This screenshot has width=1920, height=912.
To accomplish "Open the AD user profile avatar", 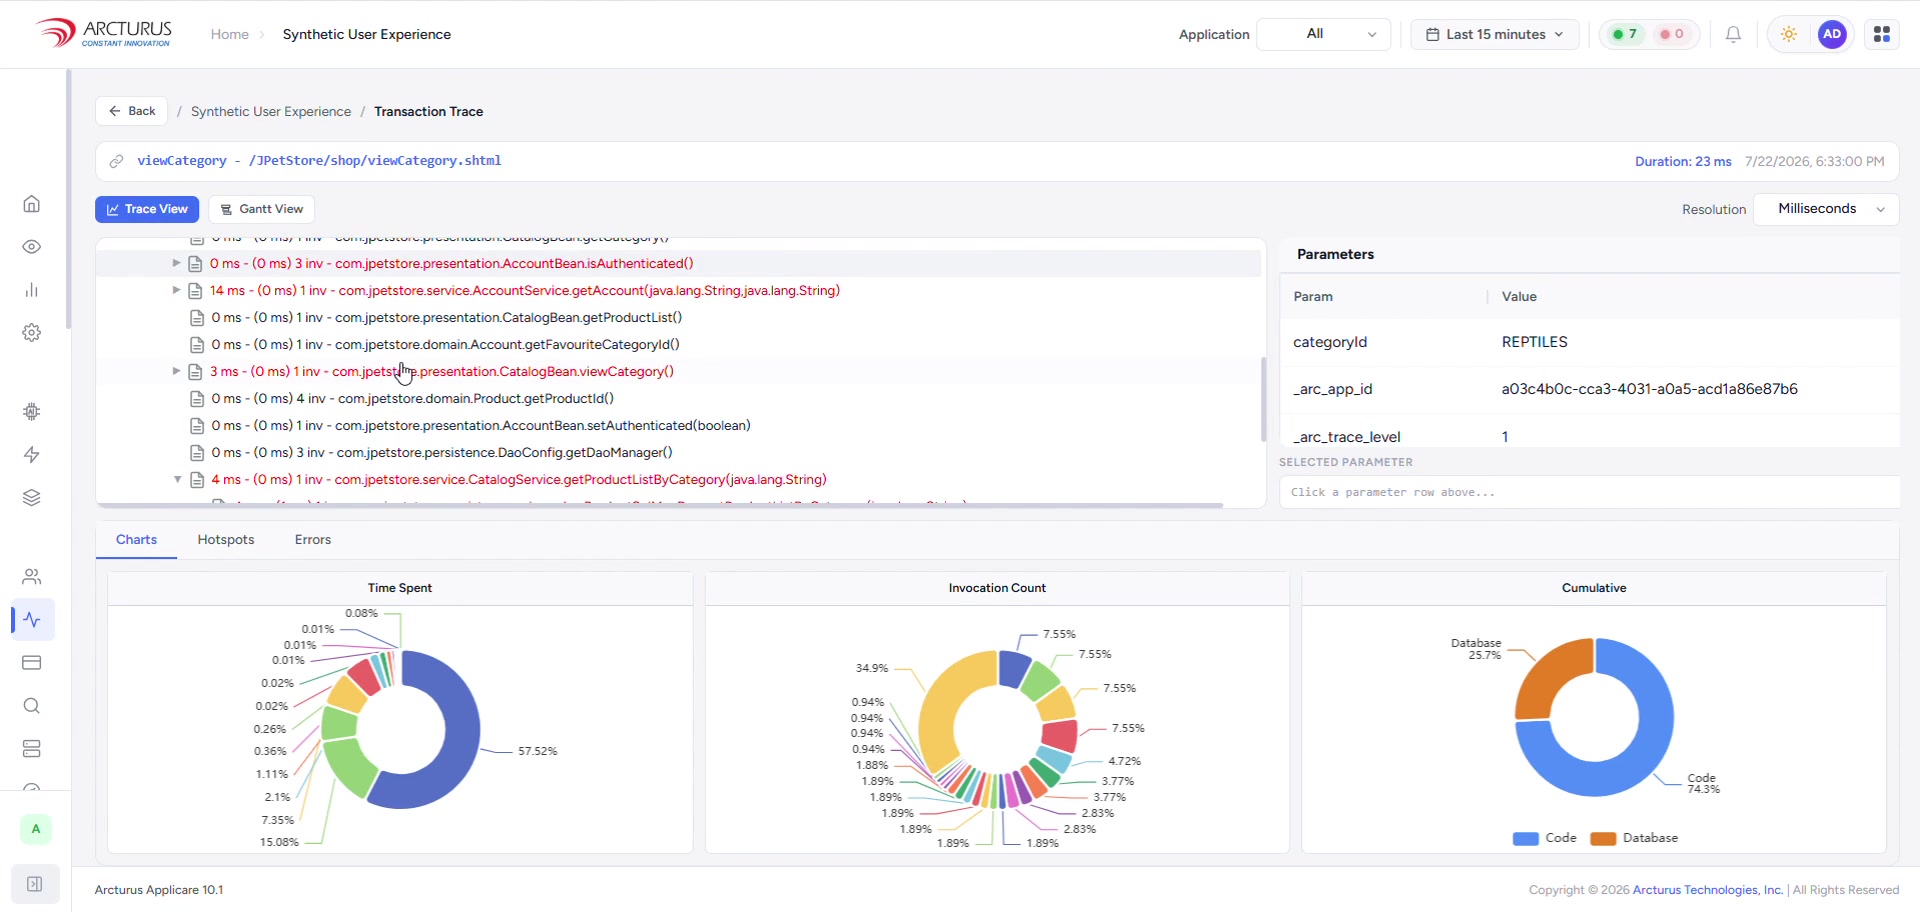I will [x=1832, y=34].
